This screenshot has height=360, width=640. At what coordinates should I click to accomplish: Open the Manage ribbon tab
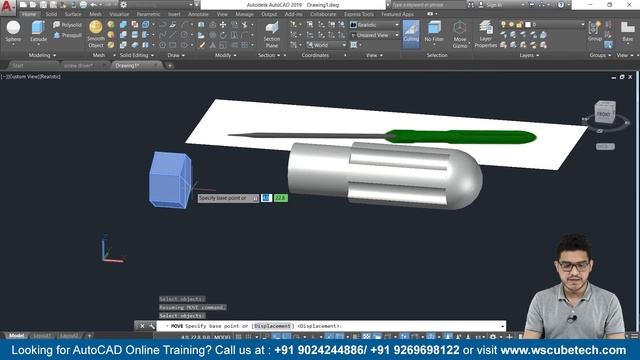pos(244,14)
